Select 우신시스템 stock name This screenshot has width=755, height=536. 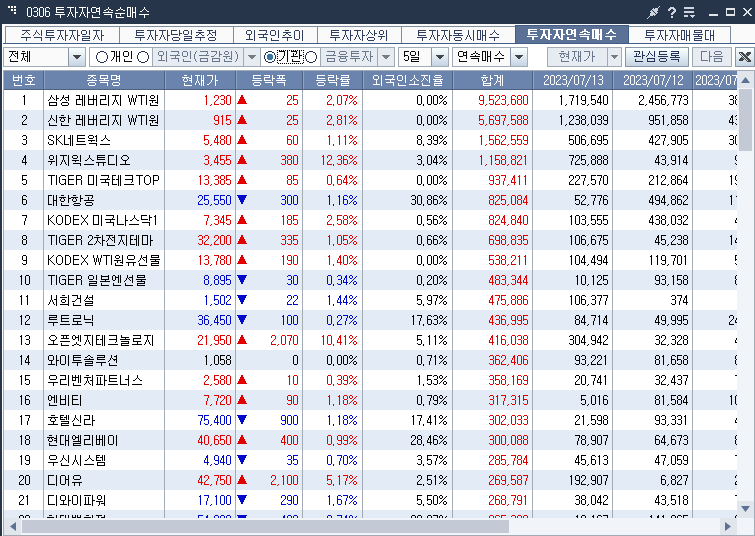(x=77, y=460)
